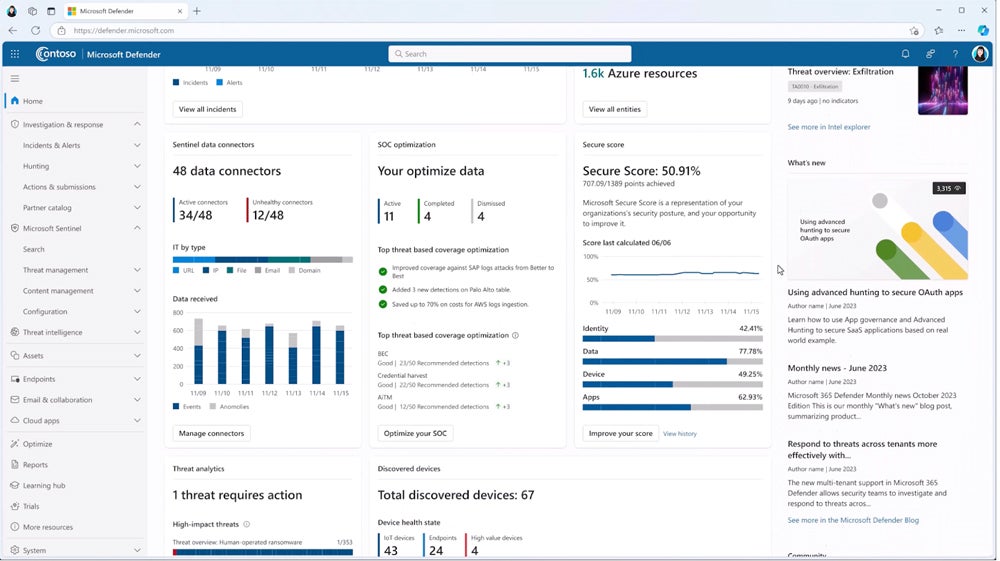The image size is (1000, 561).
Task: Click the Defender search box
Action: tap(510, 54)
